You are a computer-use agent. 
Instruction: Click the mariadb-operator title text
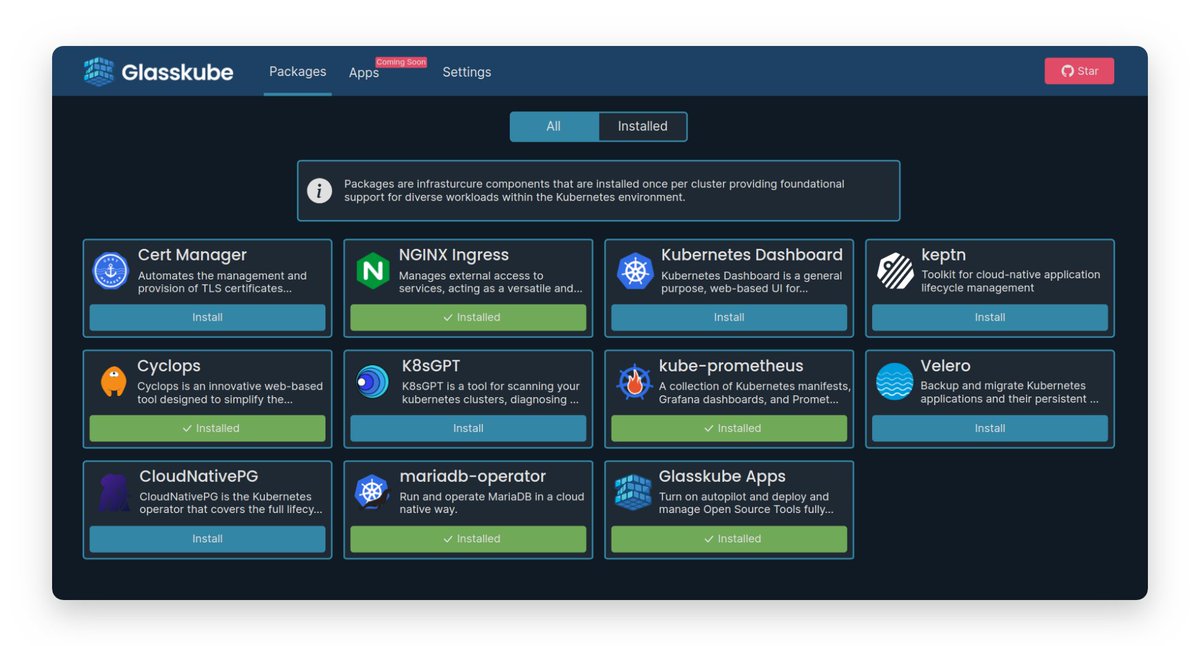[473, 476]
